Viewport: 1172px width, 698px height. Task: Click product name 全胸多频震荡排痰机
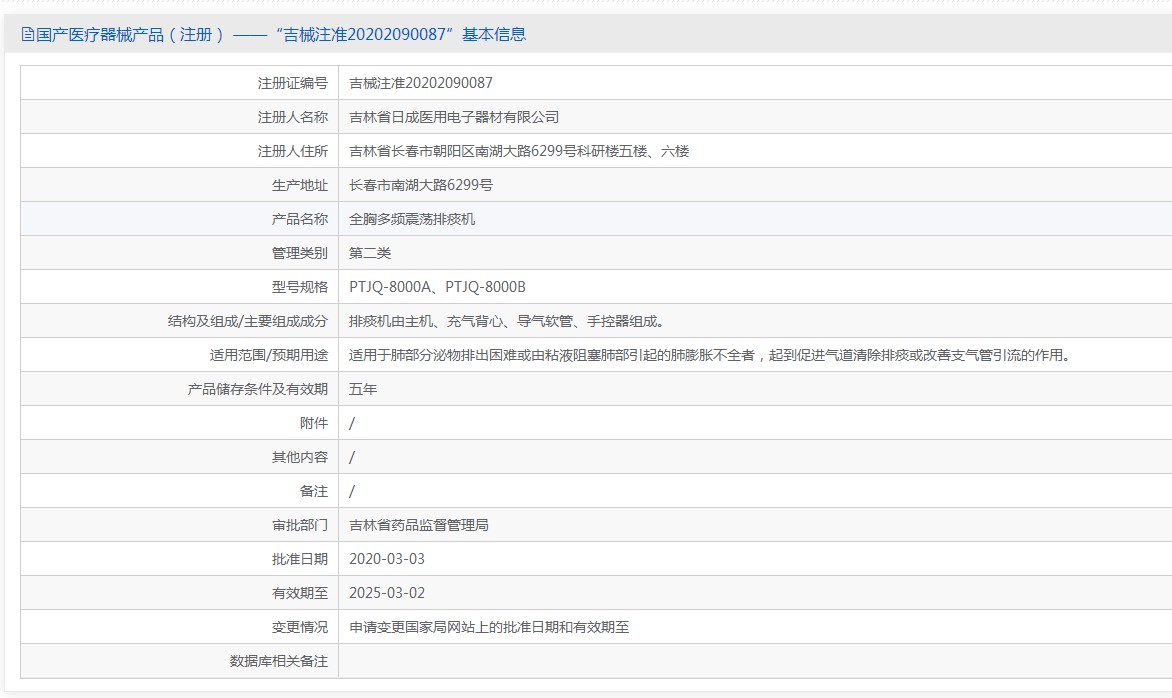click(x=412, y=219)
